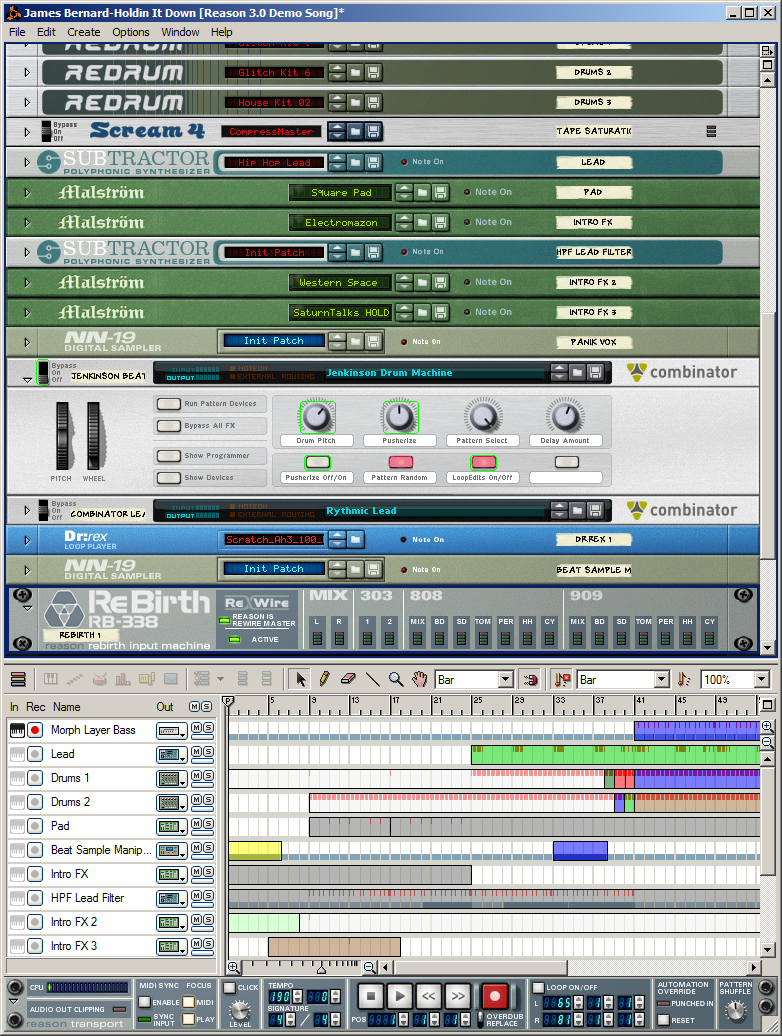Screen dimensions: 782x1036
Task: Select the Line tool
Action: click(372, 679)
